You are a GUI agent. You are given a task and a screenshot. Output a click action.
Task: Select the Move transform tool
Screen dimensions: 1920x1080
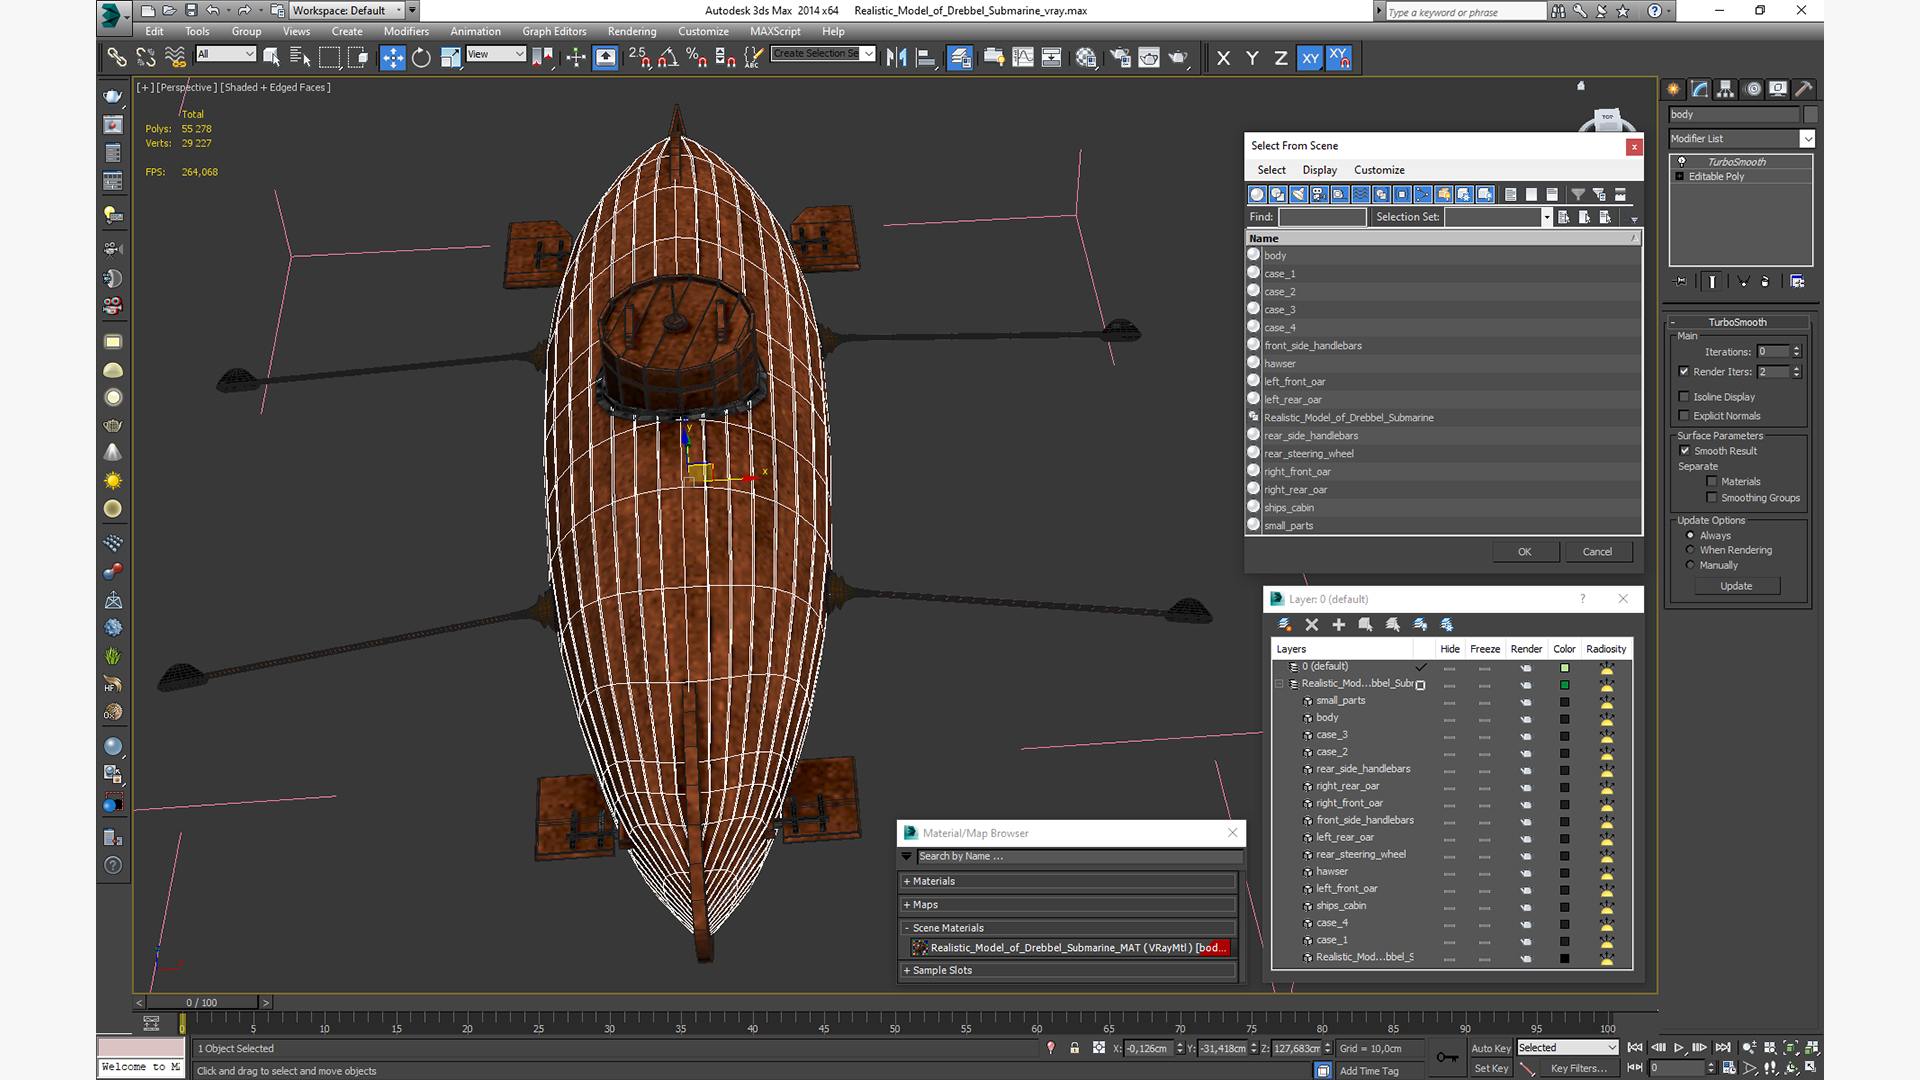pyautogui.click(x=392, y=58)
